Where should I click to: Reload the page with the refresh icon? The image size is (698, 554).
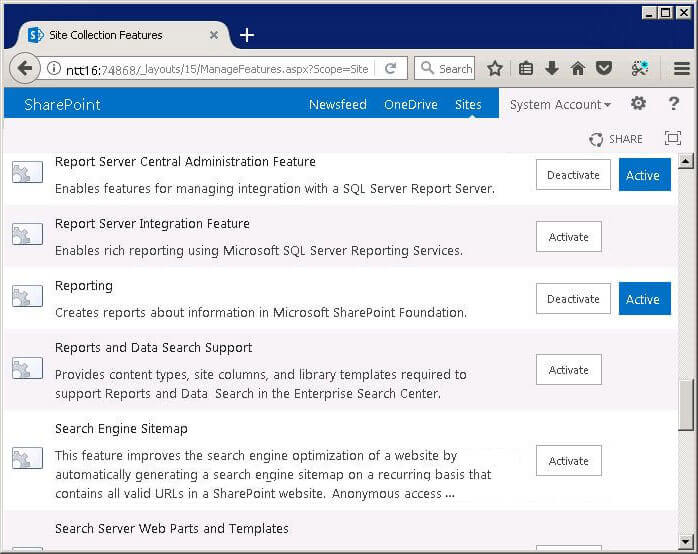click(x=390, y=68)
